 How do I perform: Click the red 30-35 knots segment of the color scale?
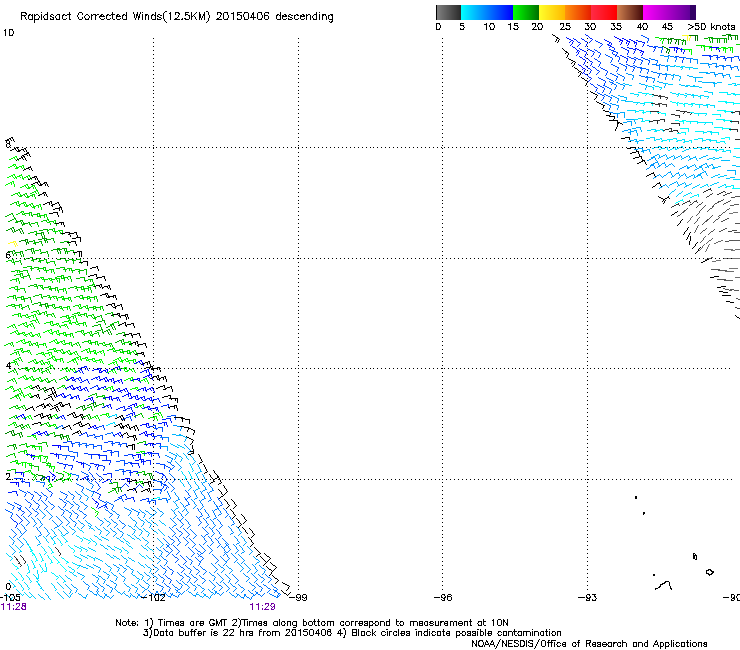coord(604,12)
